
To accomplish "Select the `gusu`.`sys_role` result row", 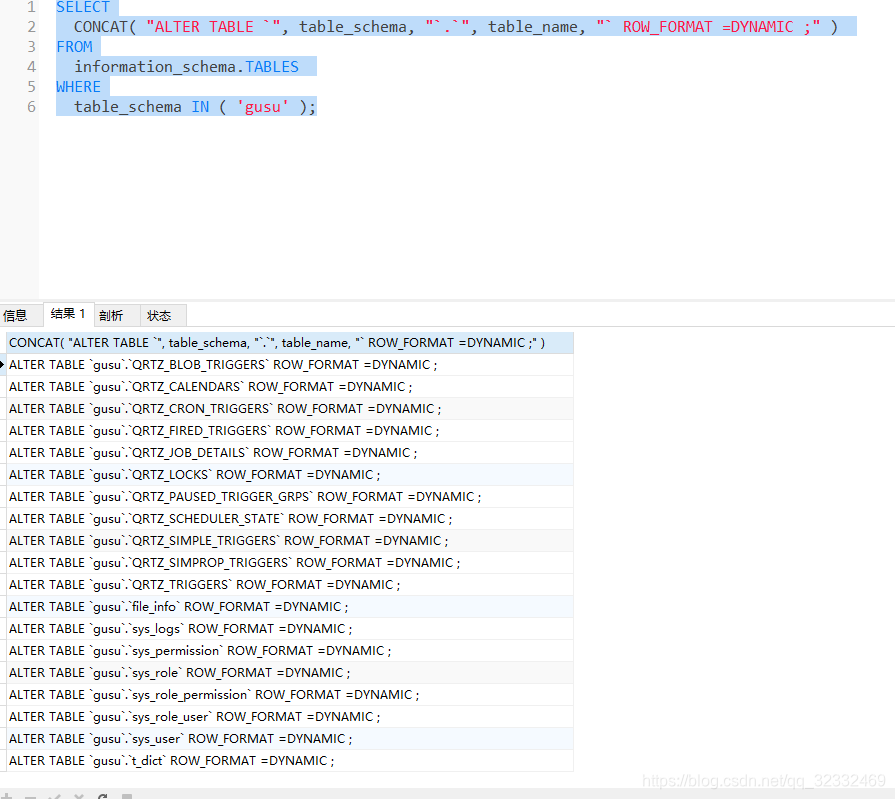I will 290,673.
